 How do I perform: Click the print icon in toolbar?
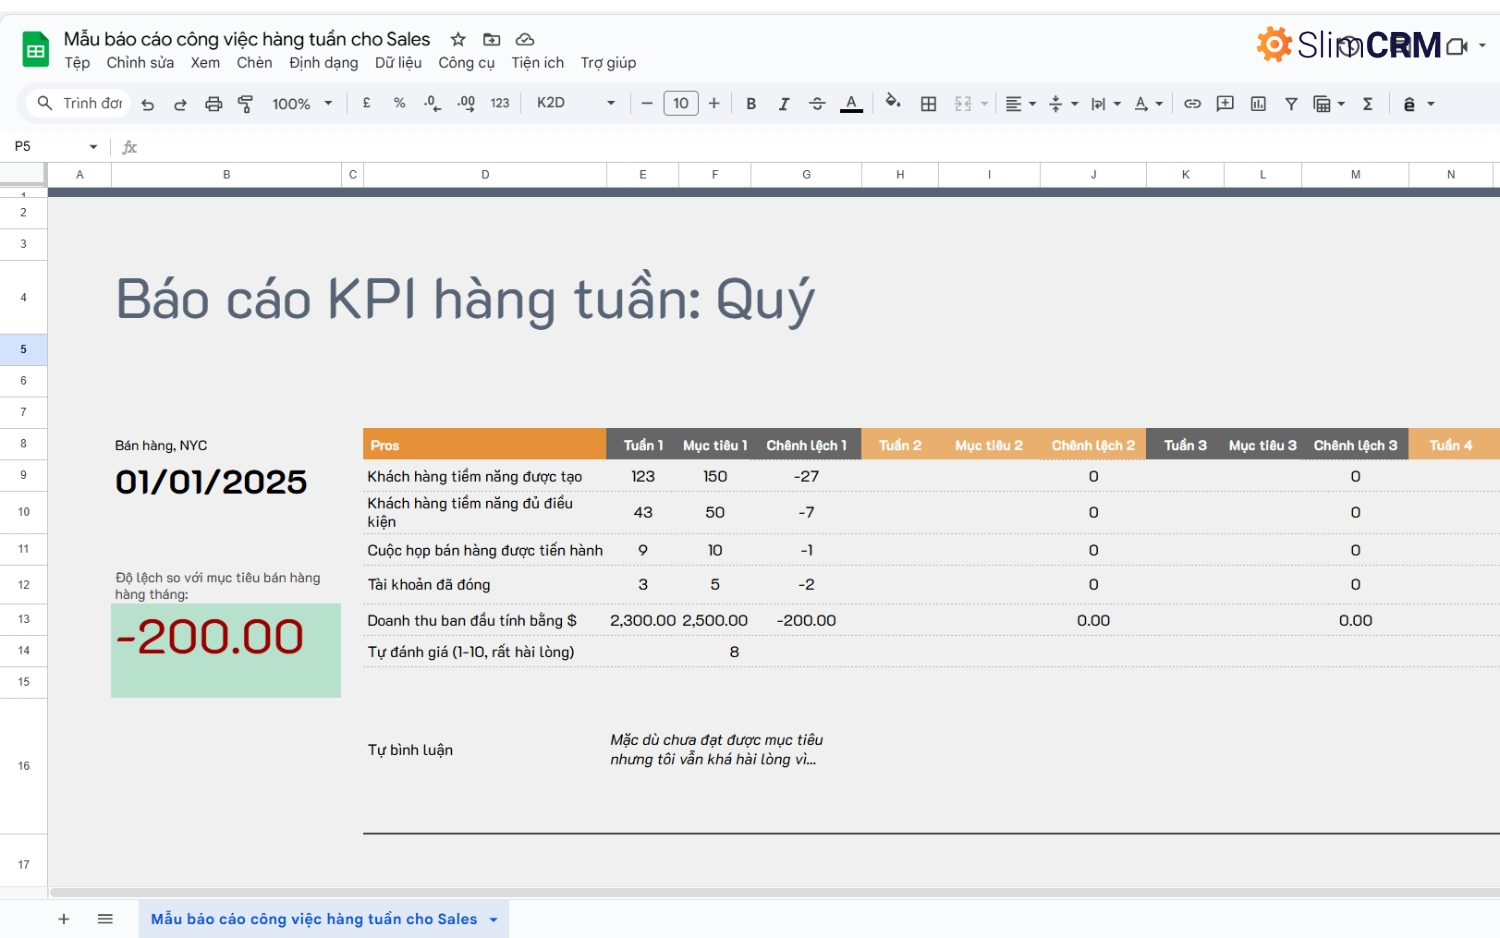[x=213, y=104]
